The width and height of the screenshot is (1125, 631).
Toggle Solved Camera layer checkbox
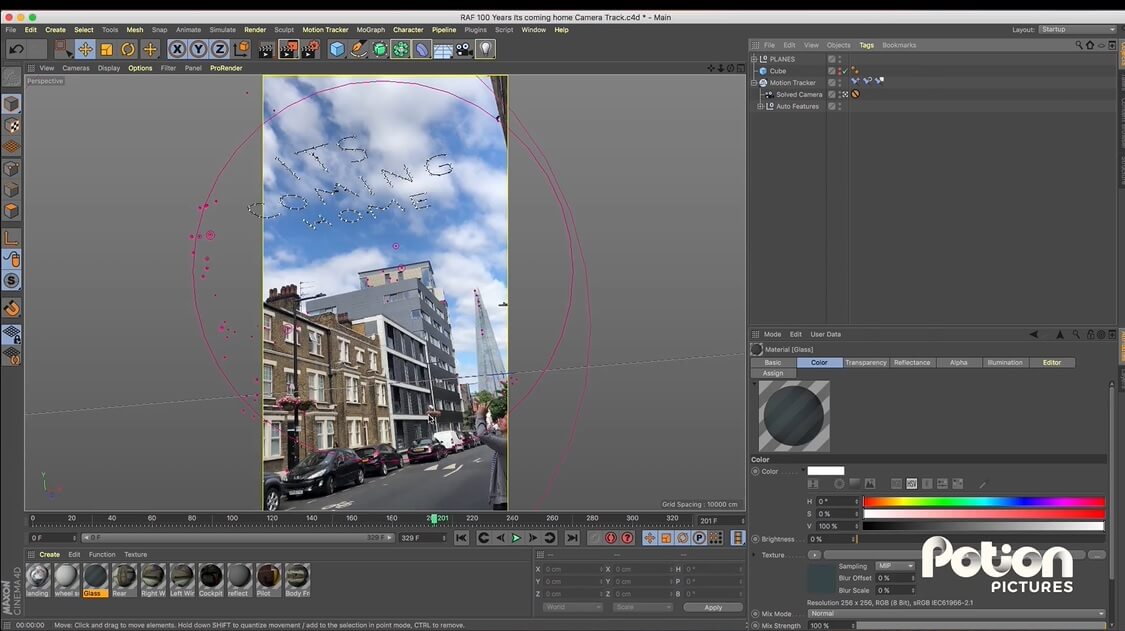[x=832, y=95]
